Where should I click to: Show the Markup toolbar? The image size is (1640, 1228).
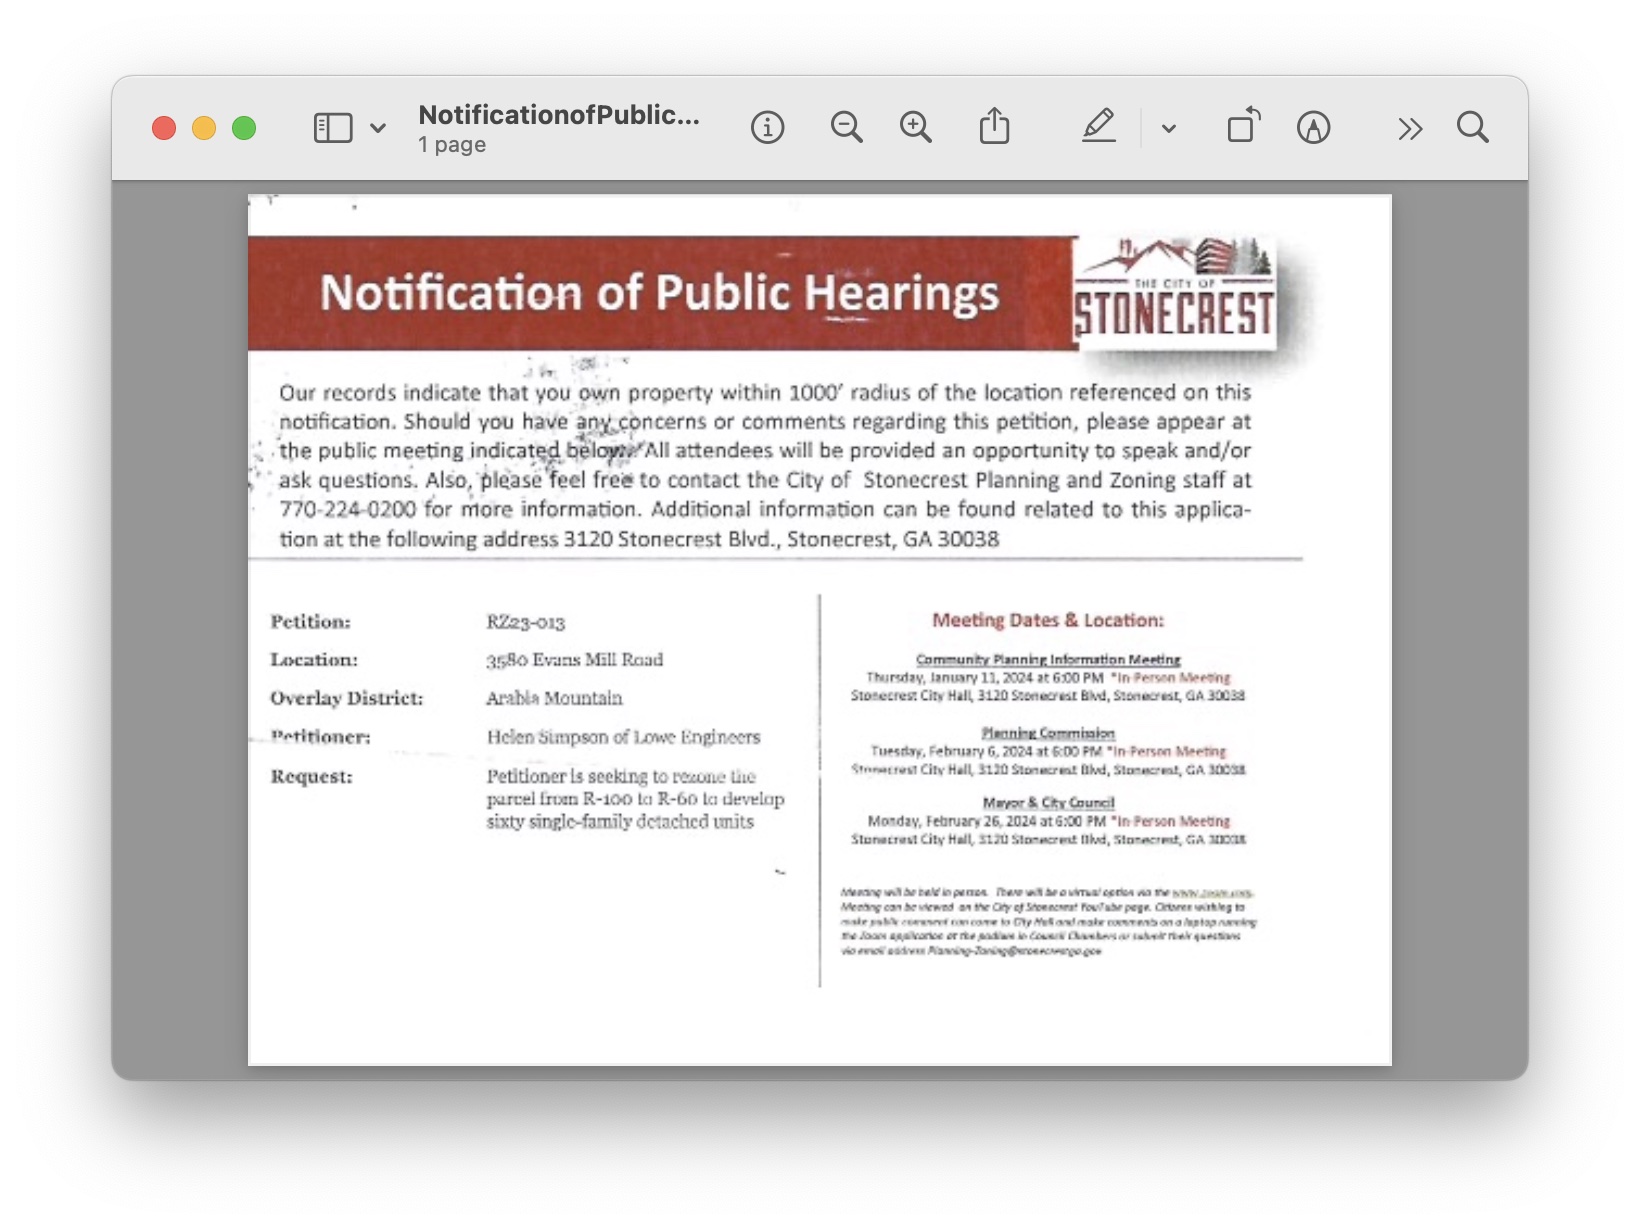click(1313, 128)
